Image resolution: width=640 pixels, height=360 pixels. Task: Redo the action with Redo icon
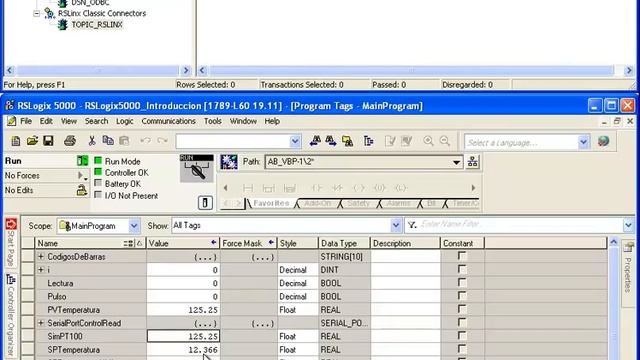(x=162, y=141)
